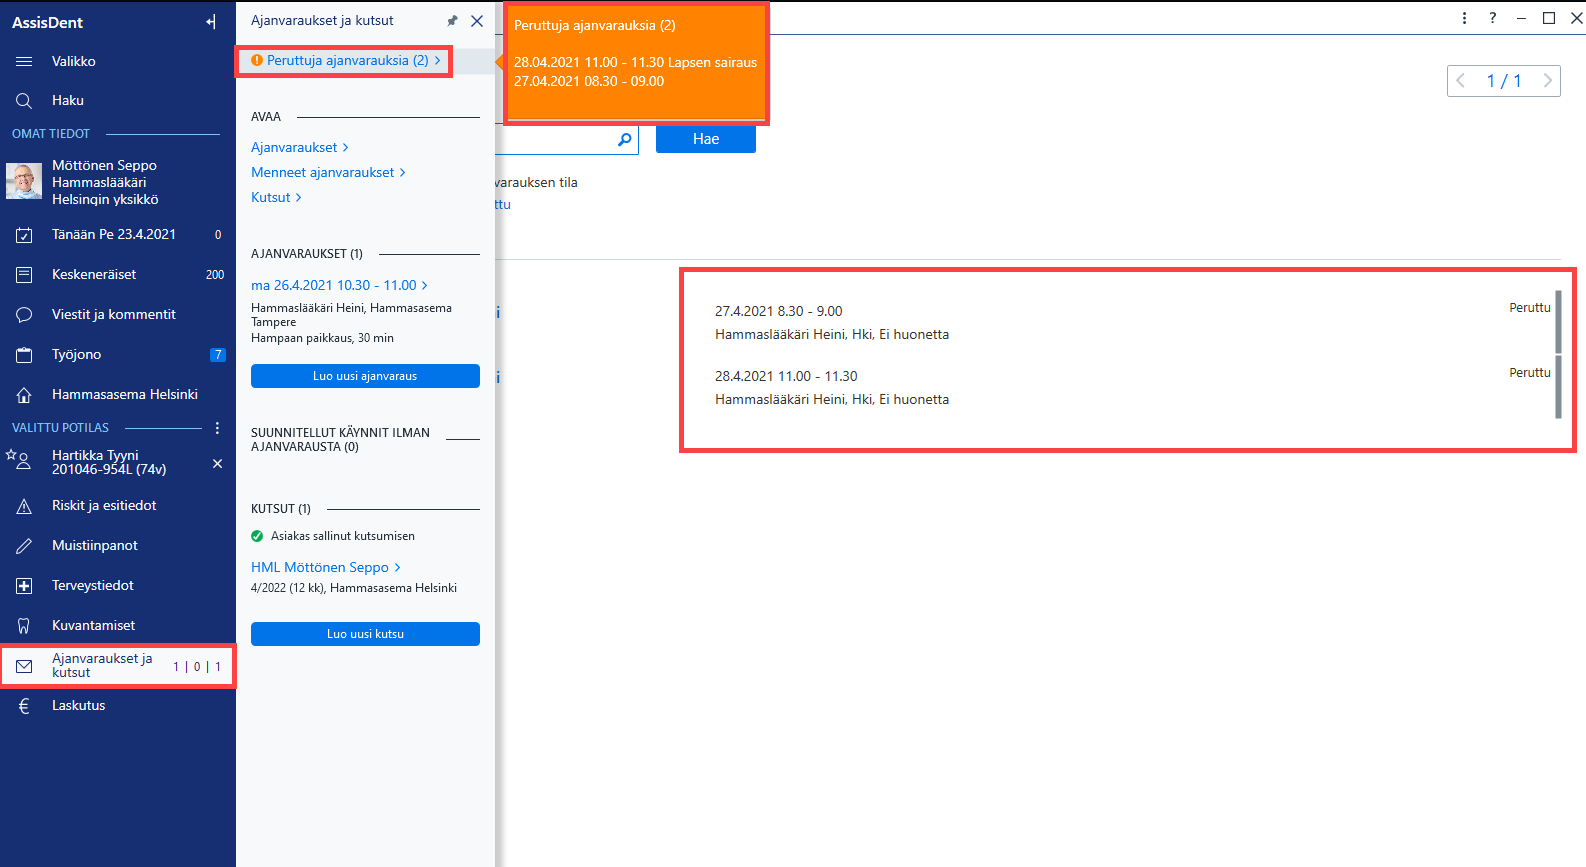Expand Peruttuja ajanvarauksia (2) entry

[x=345, y=61]
